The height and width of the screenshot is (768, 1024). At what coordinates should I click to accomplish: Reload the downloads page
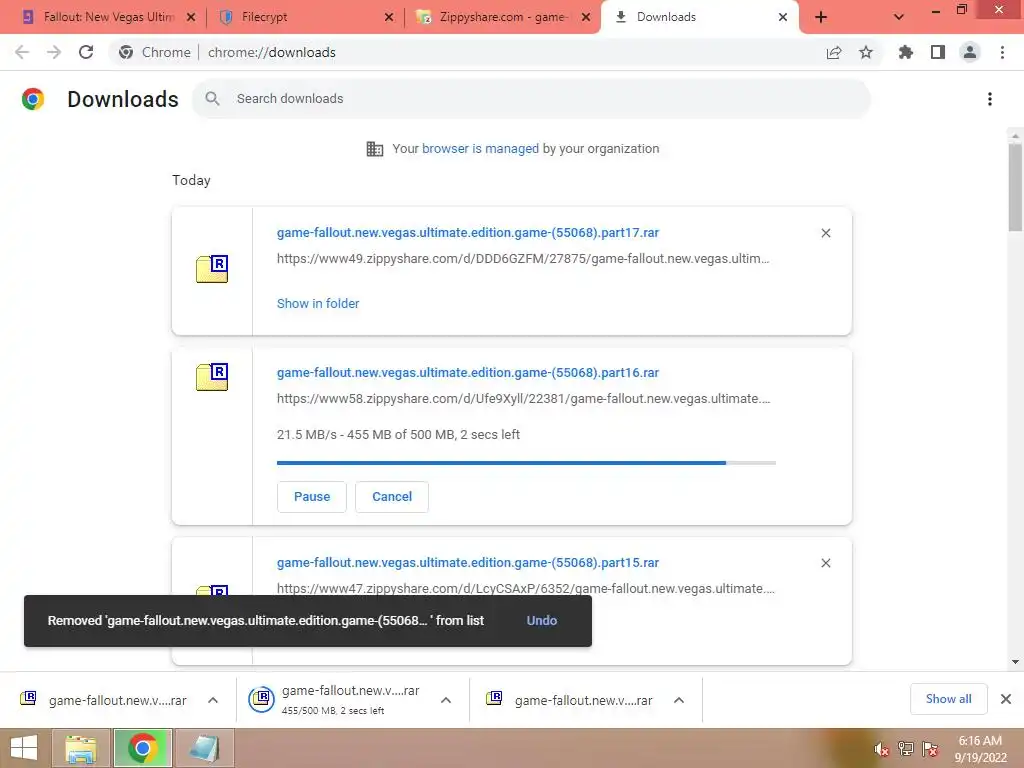point(86,52)
